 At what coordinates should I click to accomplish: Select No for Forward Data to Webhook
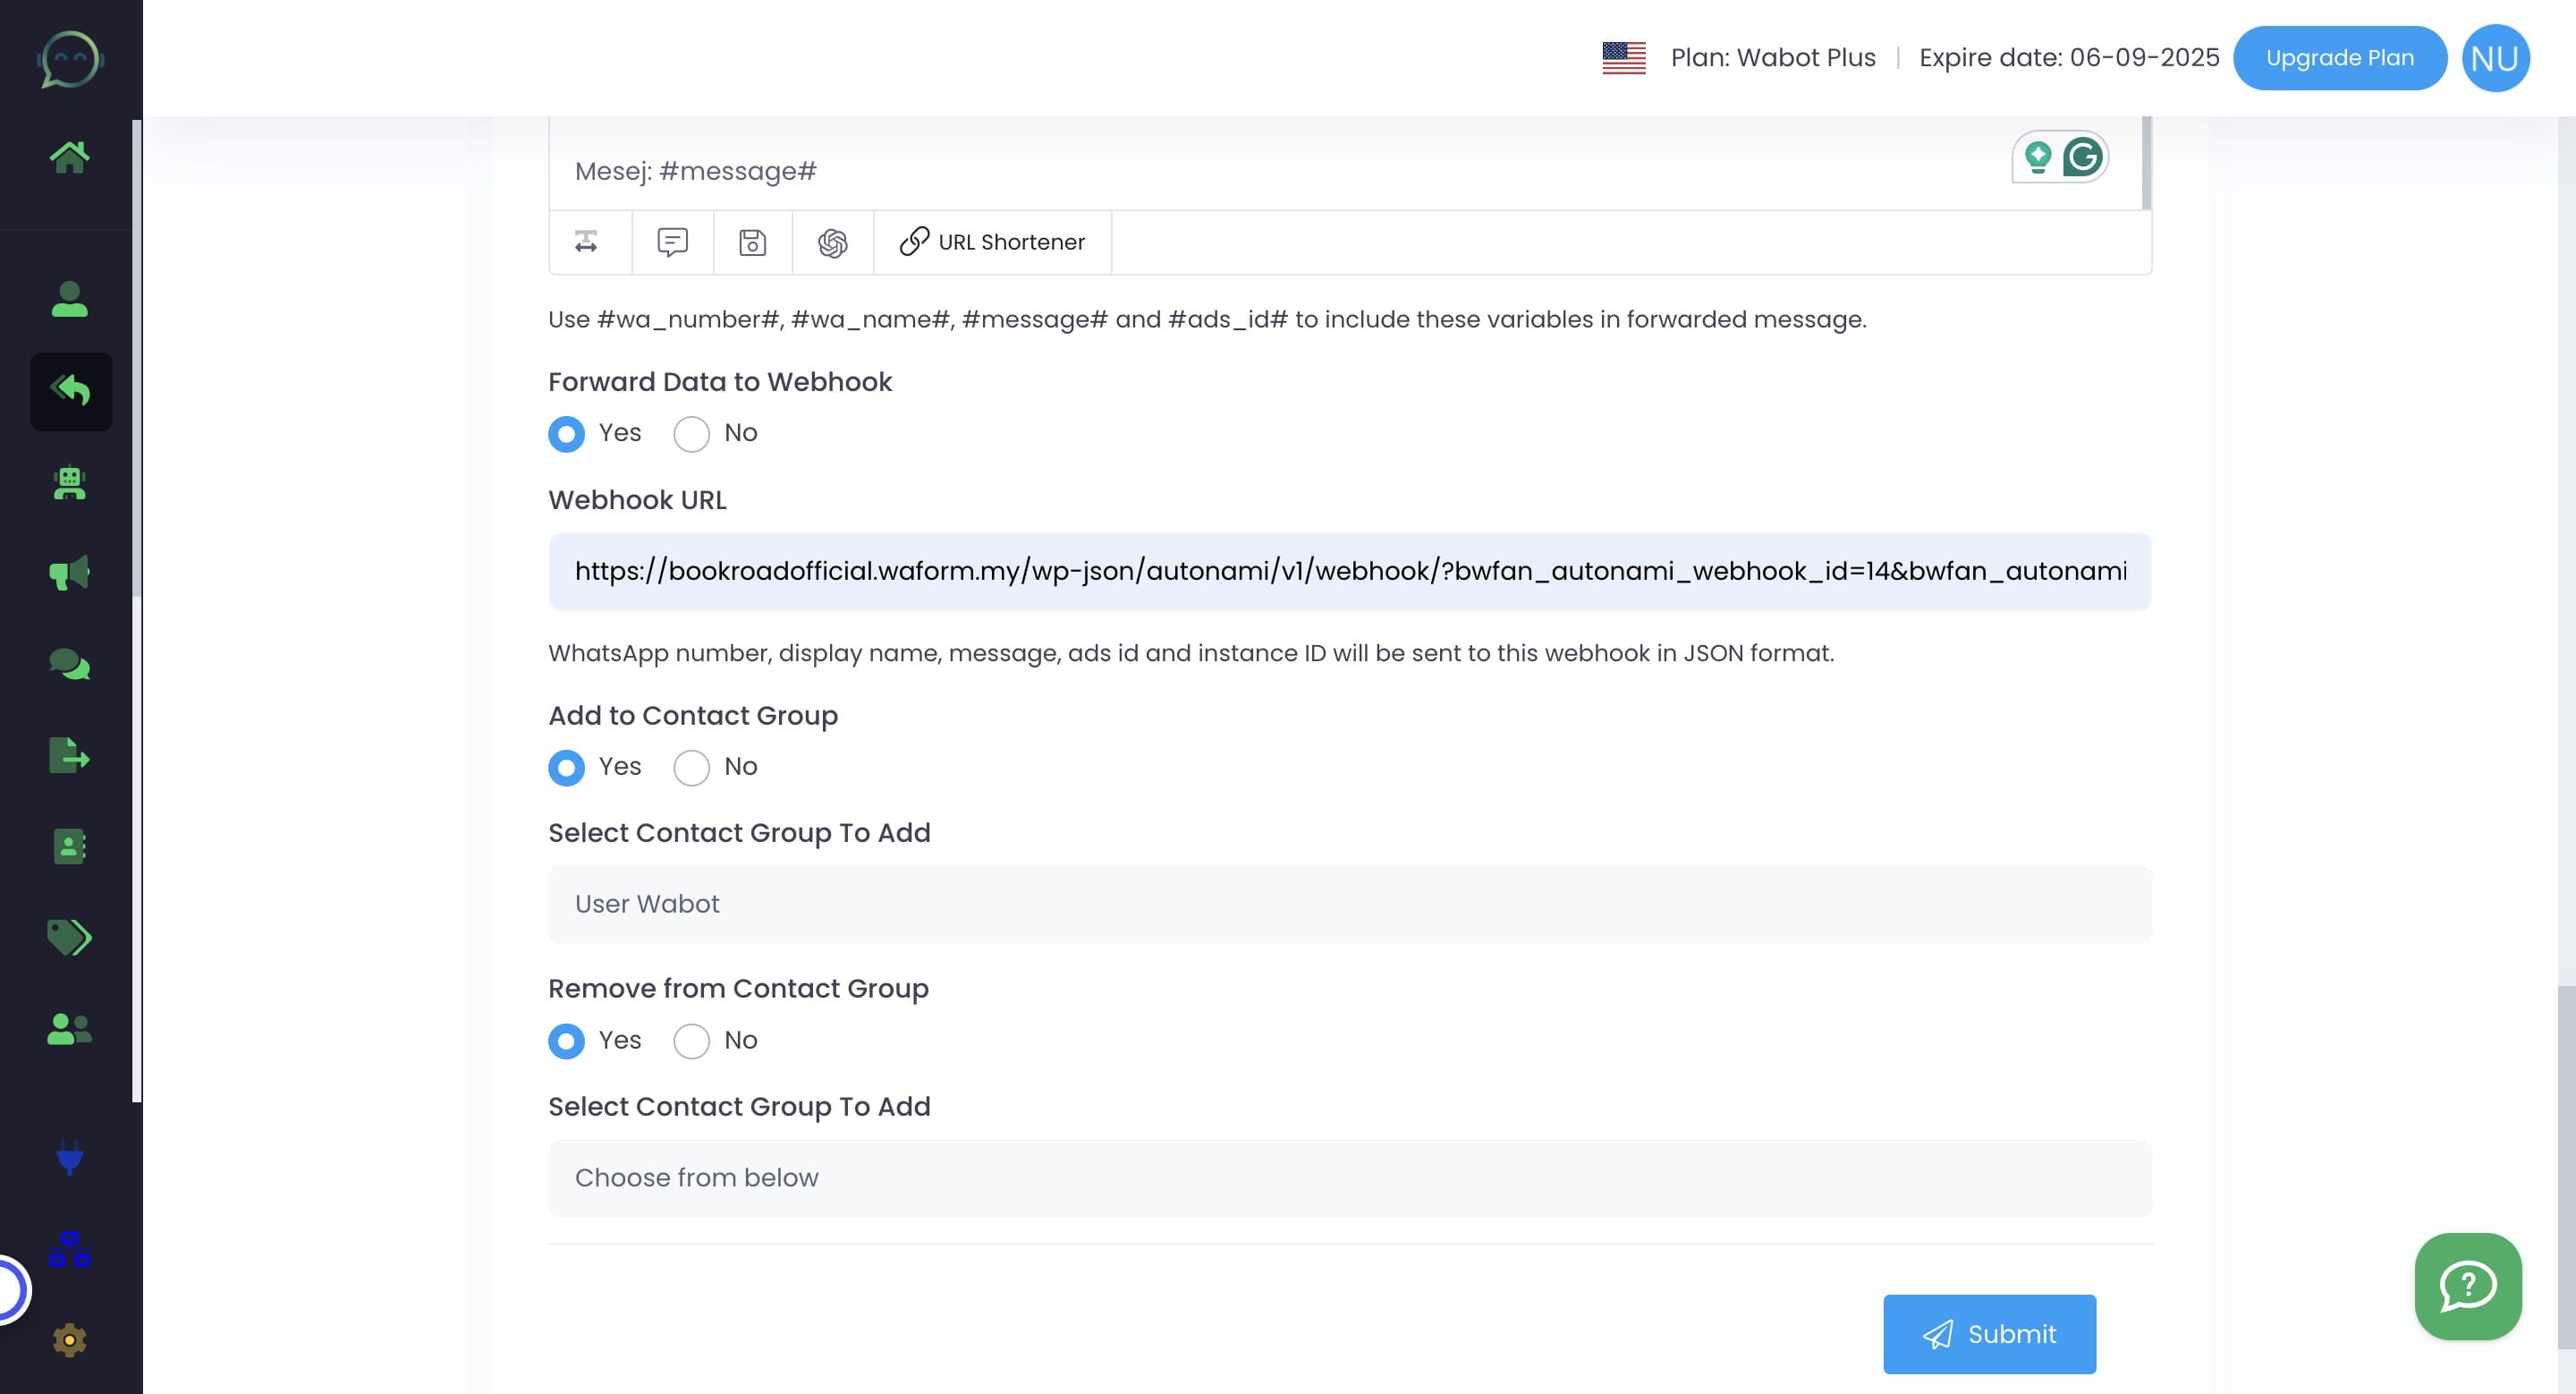pyautogui.click(x=691, y=434)
